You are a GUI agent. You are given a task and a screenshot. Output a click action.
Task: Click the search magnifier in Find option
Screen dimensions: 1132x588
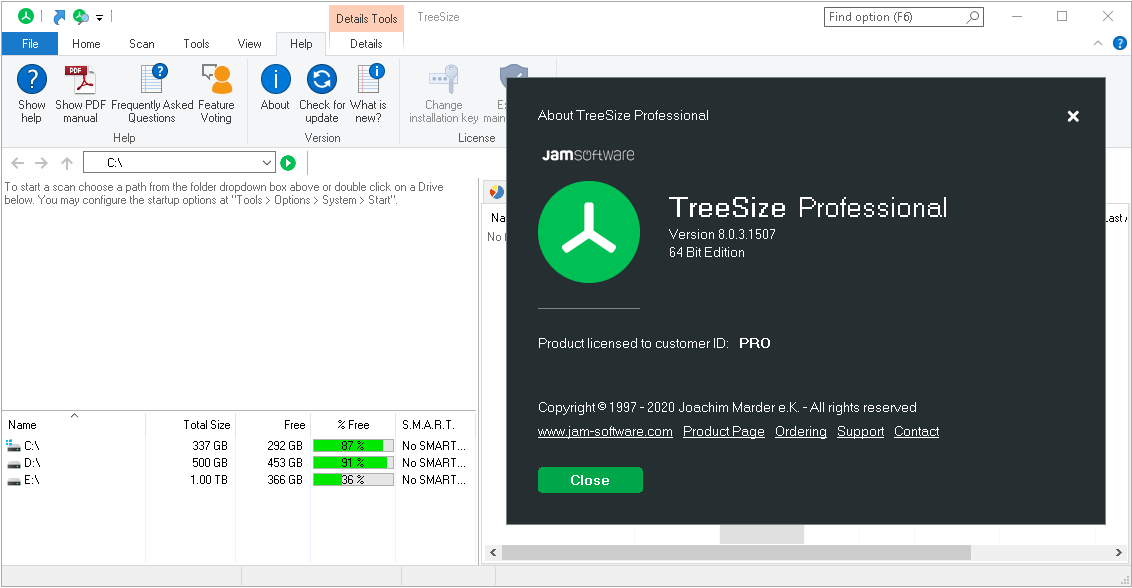[x=973, y=17]
